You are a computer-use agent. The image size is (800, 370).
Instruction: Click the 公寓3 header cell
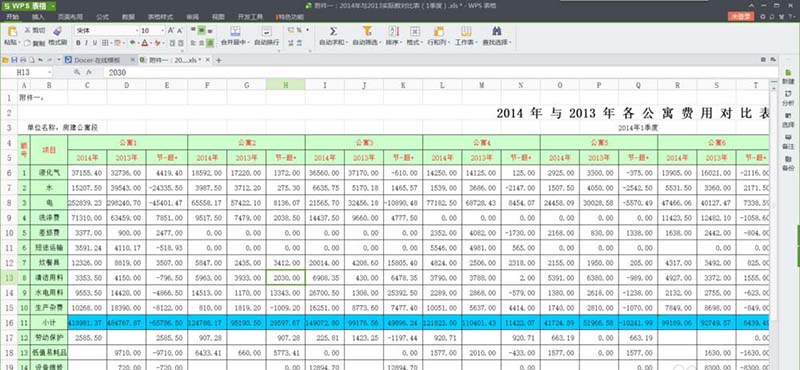tap(364, 142)
